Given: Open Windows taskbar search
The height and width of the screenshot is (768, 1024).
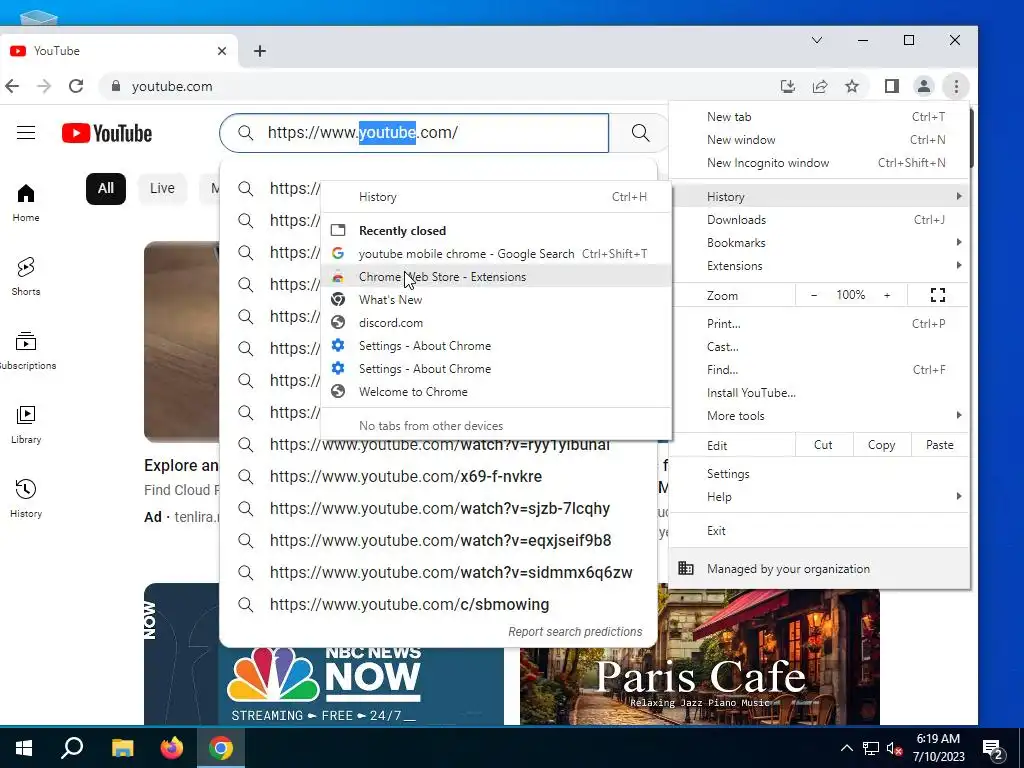Looking at the screenshot, I should point(72,748).
